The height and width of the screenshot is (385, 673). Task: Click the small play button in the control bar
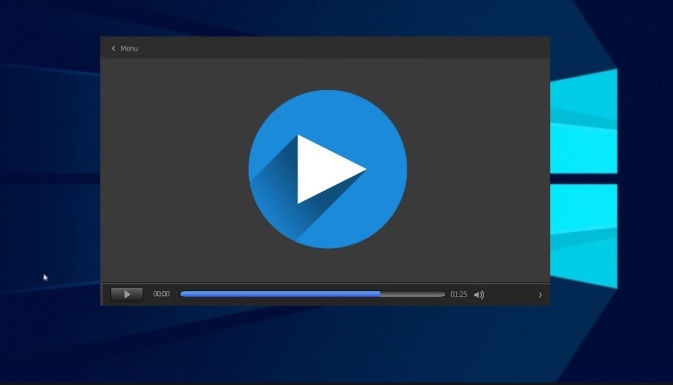[x=127, y=294]
